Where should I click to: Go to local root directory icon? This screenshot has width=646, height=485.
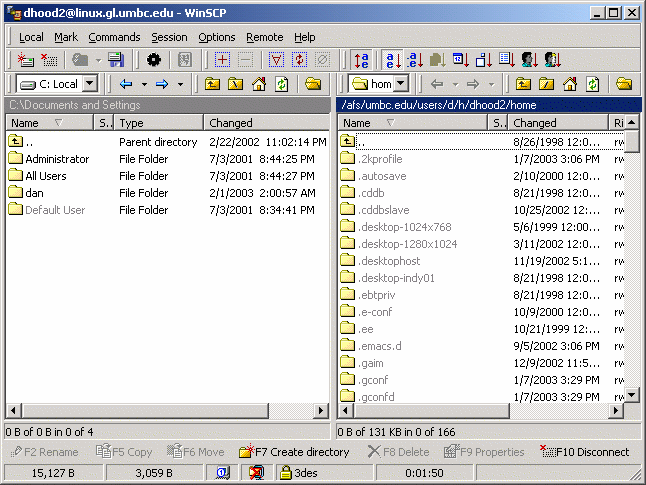236,84
